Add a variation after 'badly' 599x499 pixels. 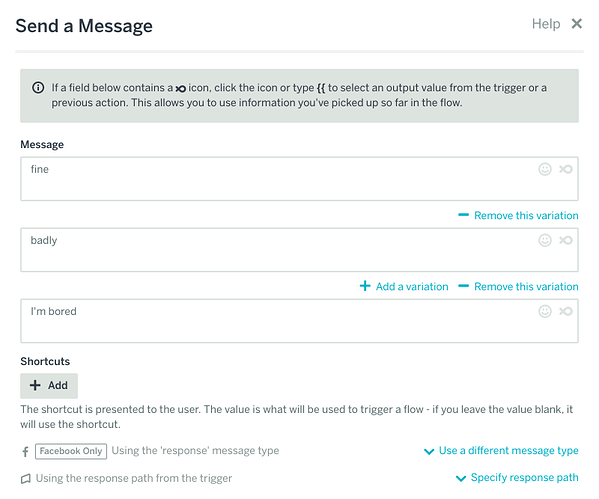[404, 287]
